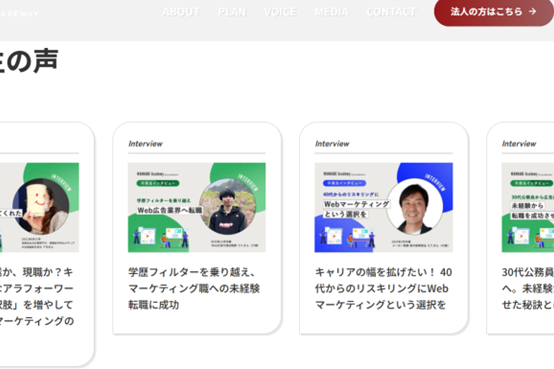
Task: Open article 30代公務員 title link
Action: point(528,288)
